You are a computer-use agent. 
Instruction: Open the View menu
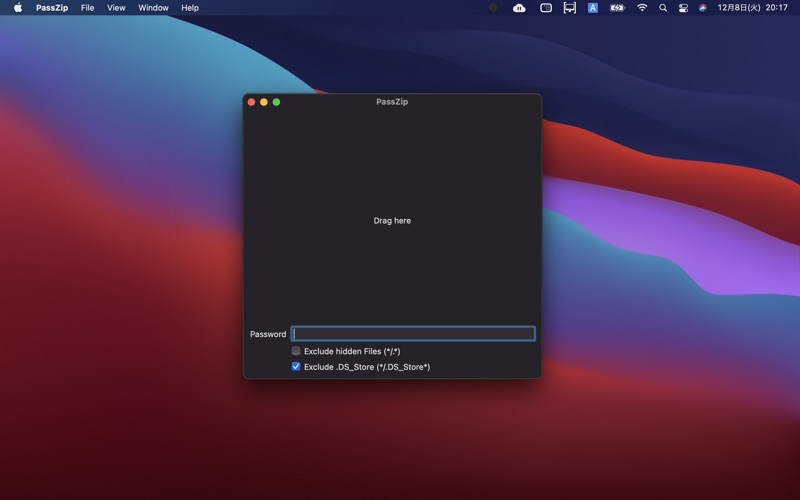[116, 8]
